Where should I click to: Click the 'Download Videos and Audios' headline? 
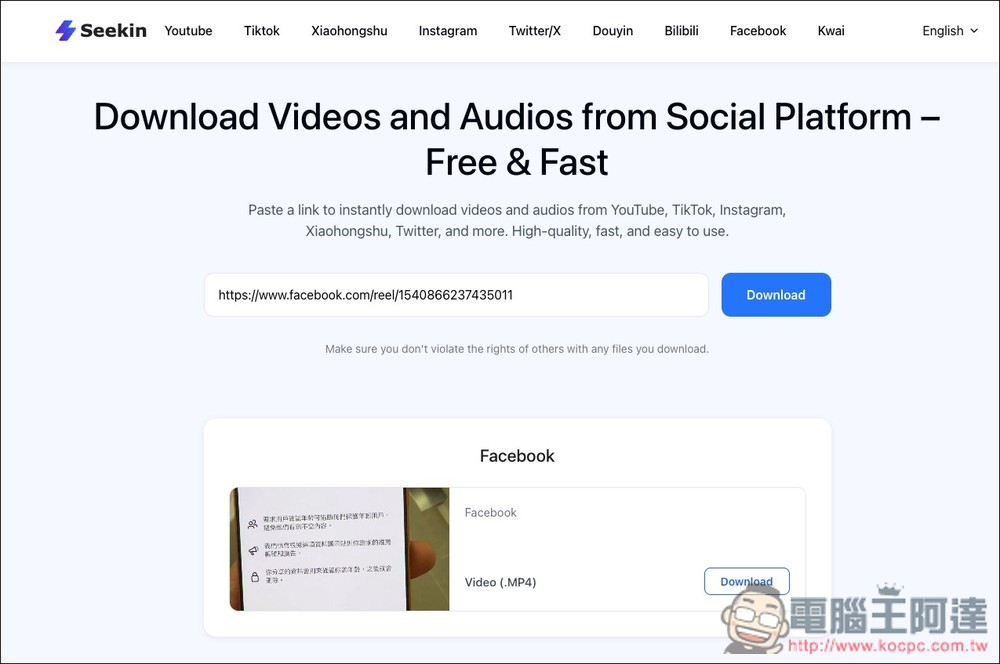[517, 139]
